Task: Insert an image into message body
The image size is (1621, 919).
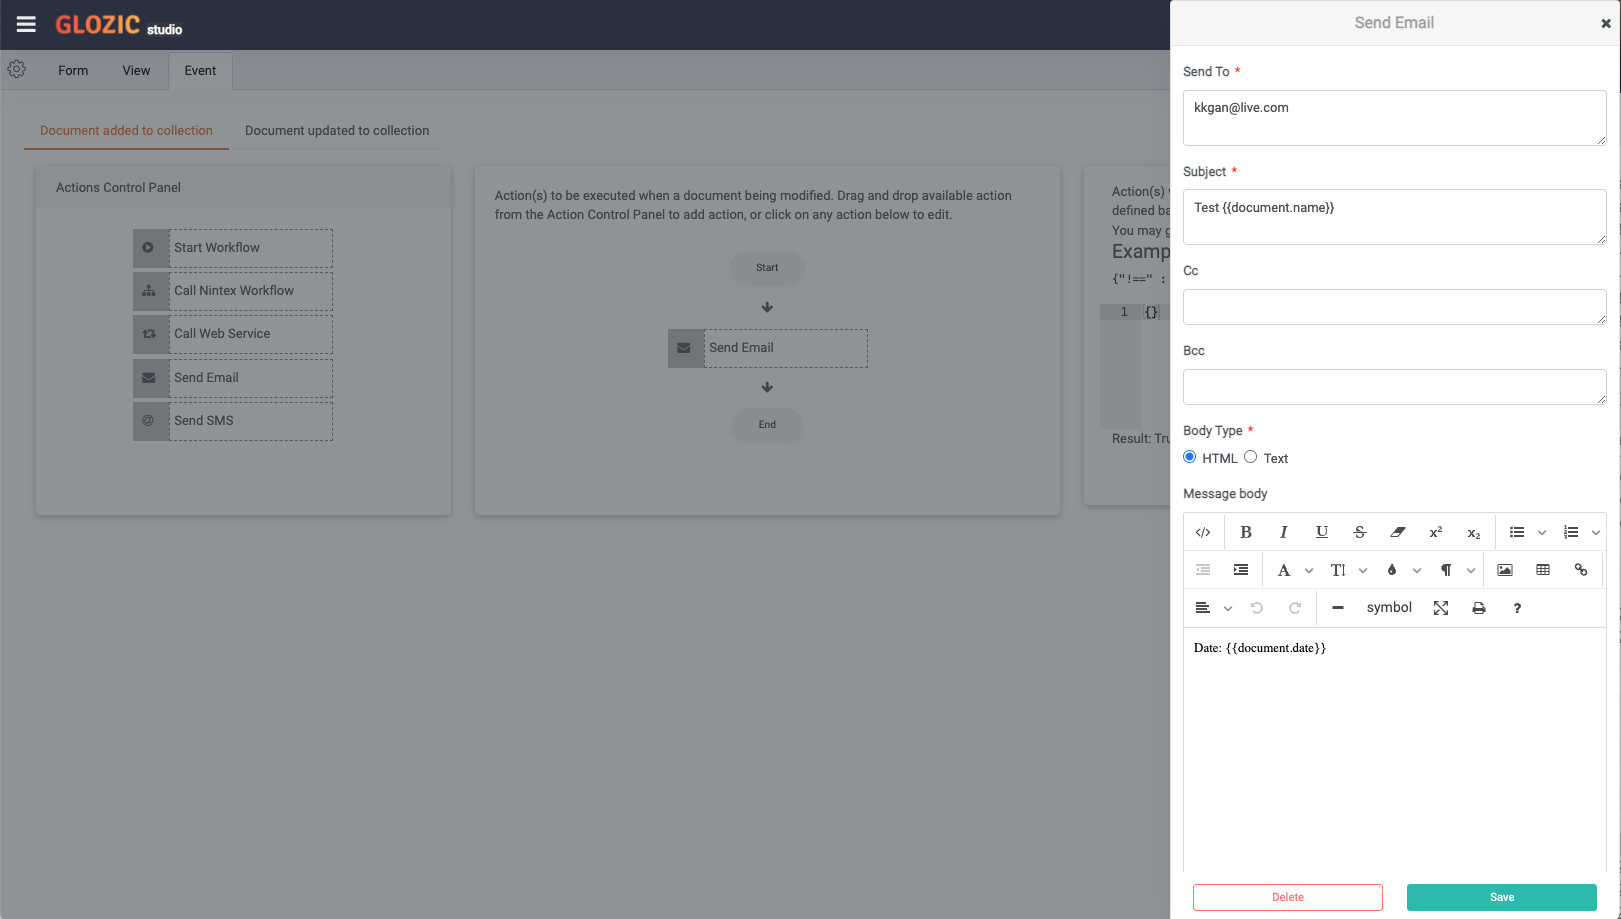Action: [x=1505, y=570]
